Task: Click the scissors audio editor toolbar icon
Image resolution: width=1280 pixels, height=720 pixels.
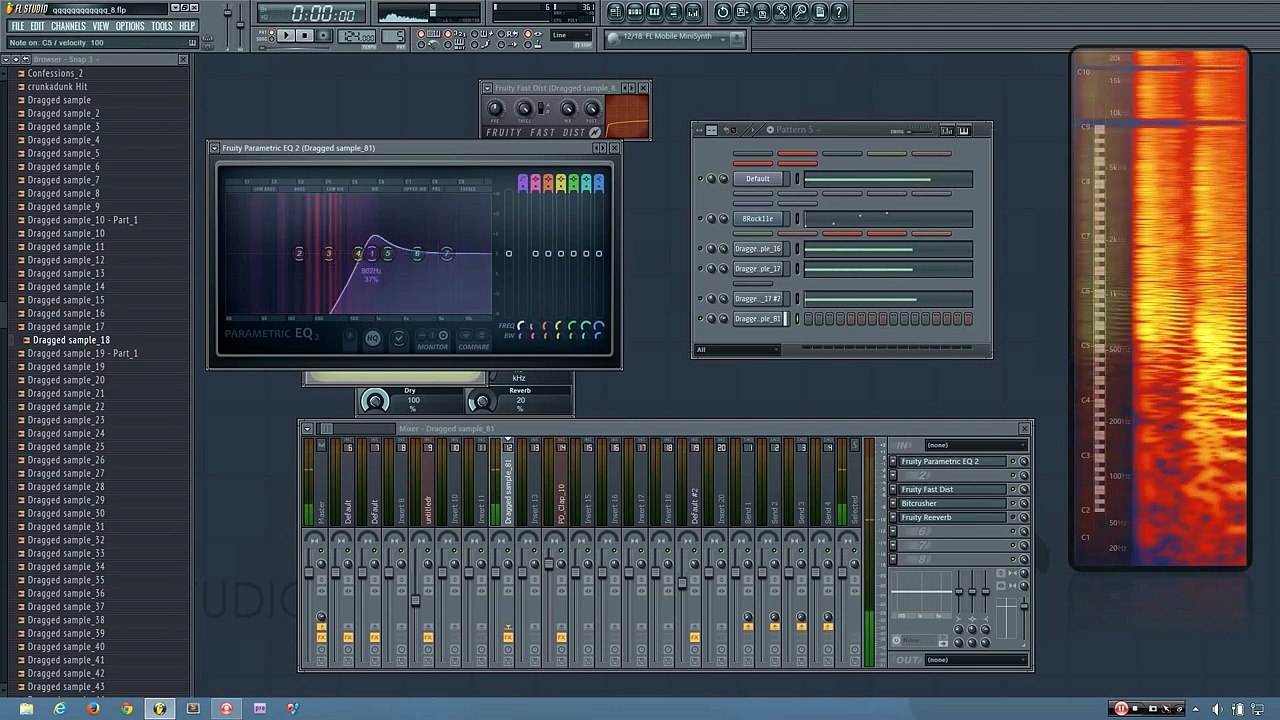Action: (782, 12)
